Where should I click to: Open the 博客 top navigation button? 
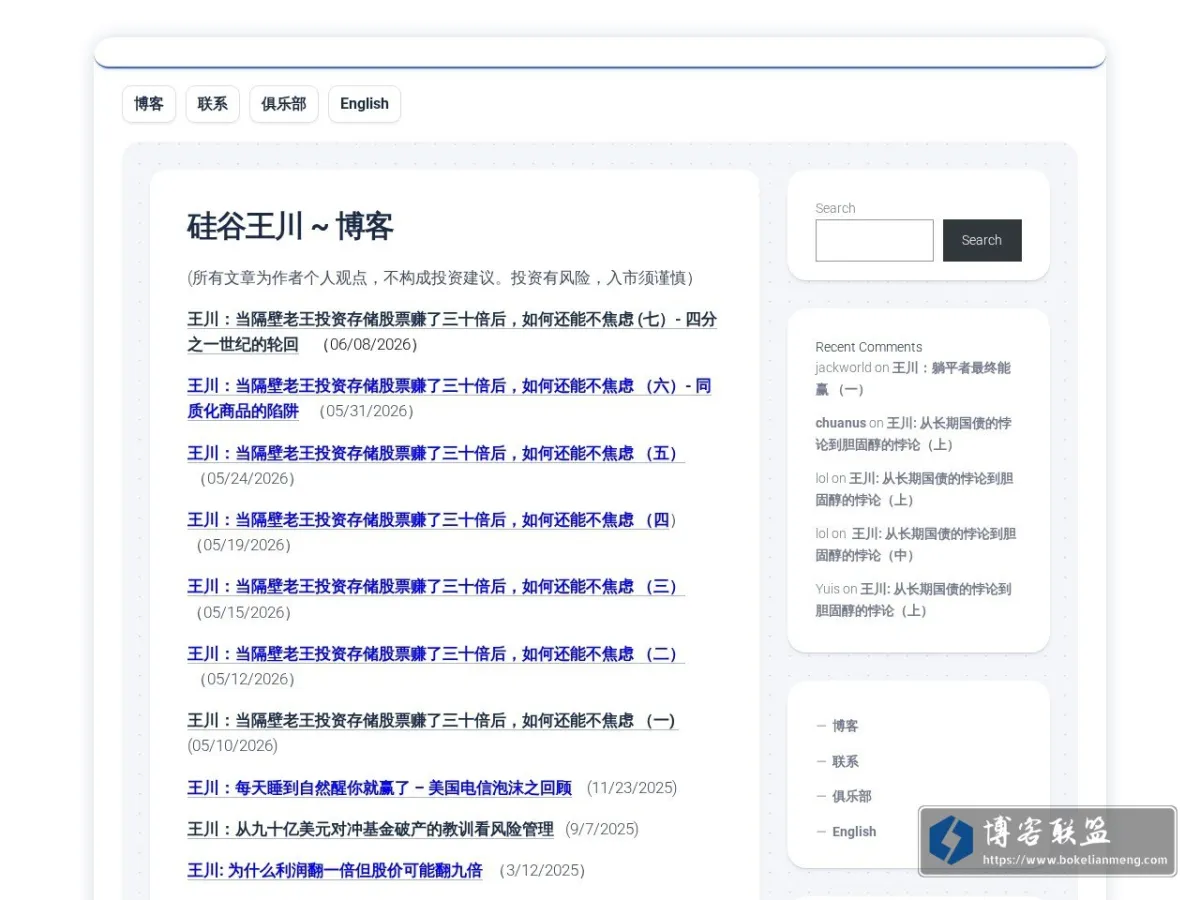(x=149, y=104)
